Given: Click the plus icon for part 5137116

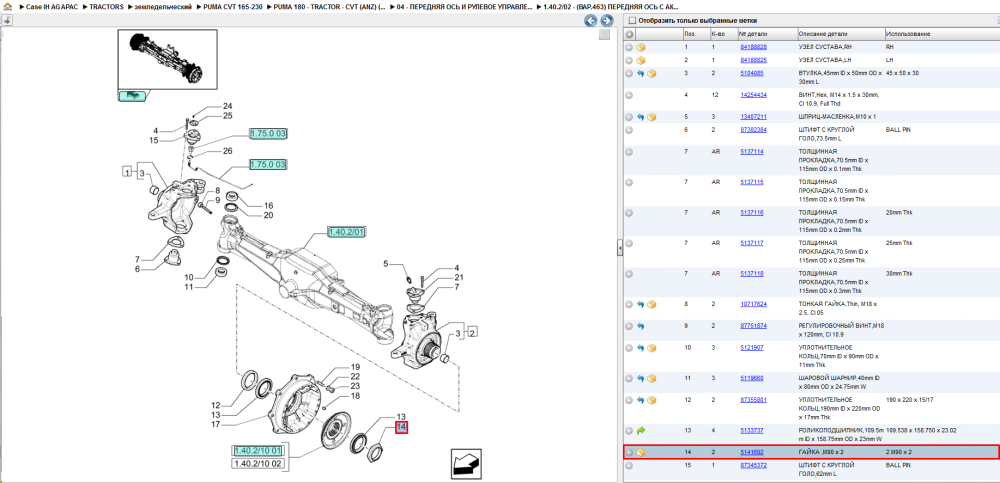Looking at the screenshot, I should (629, 212).
